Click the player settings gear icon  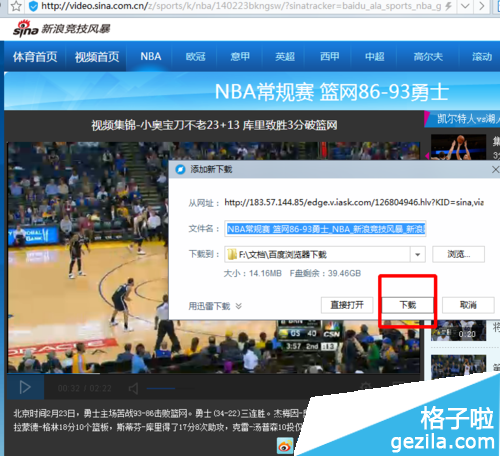[x=366, y=387]
